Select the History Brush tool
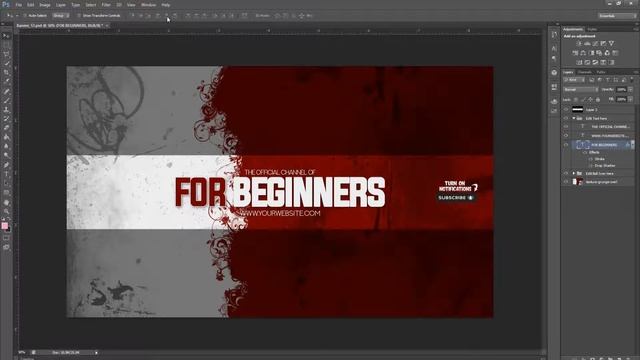 (x=6, y=119)
